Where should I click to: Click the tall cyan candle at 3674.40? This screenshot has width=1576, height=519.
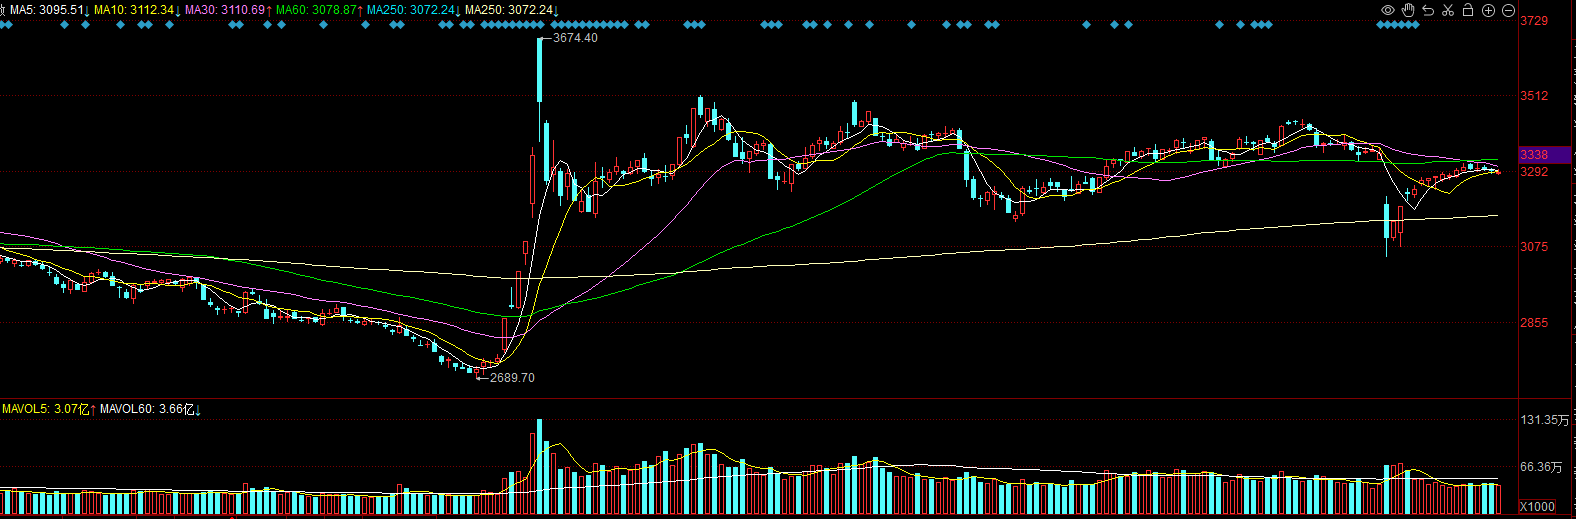tap(540, 70)
